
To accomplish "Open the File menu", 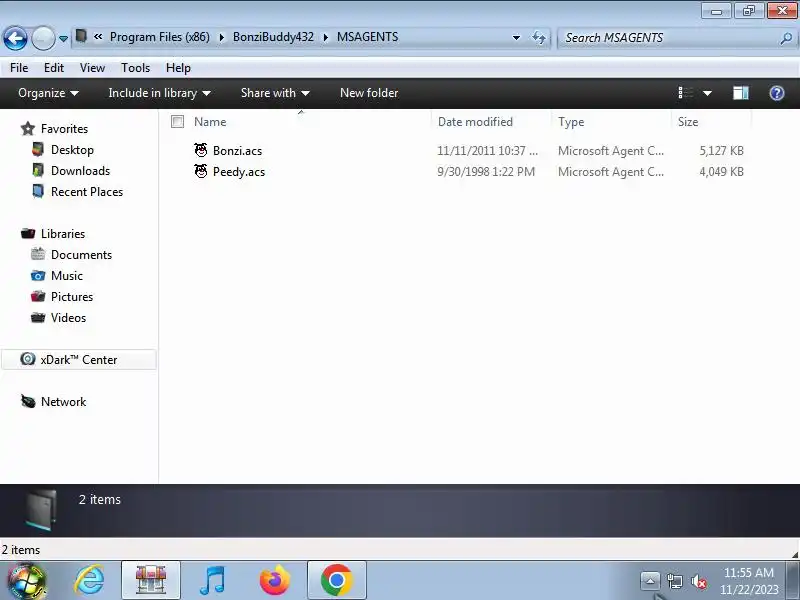I will tap(19, 68).
